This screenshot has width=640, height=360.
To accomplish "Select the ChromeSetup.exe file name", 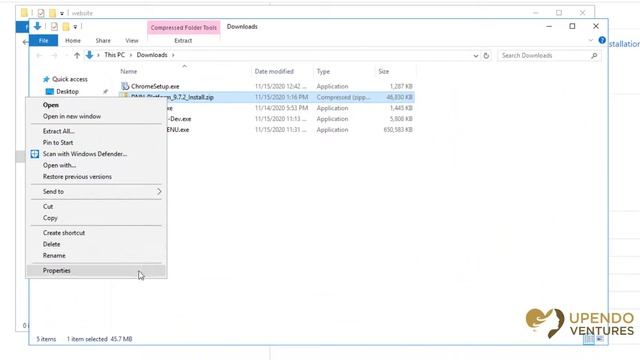I will coord(155,87).
